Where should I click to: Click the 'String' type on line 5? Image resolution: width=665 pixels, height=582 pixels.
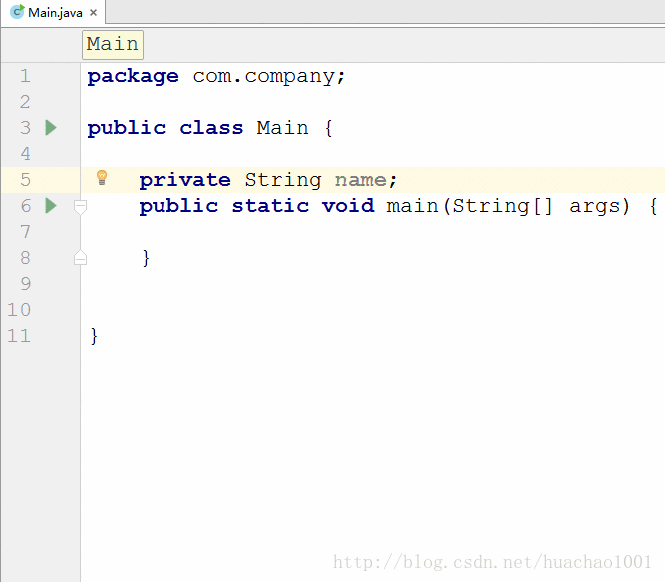pyautogui.click(x=283, y=181)
